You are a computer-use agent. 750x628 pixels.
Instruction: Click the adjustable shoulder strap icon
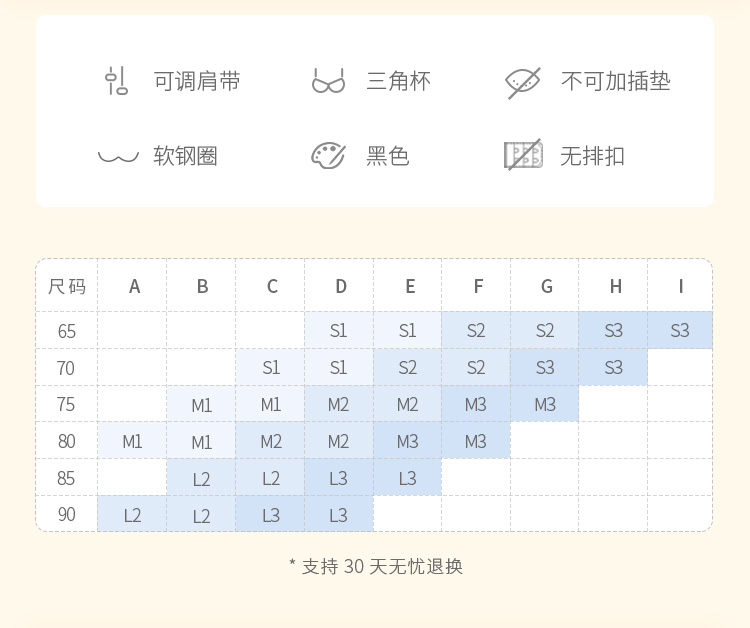[x=117, y=80]
